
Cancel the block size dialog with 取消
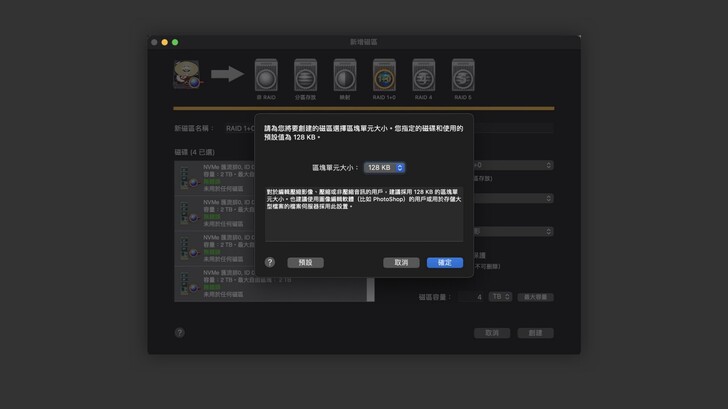[401, 263]
